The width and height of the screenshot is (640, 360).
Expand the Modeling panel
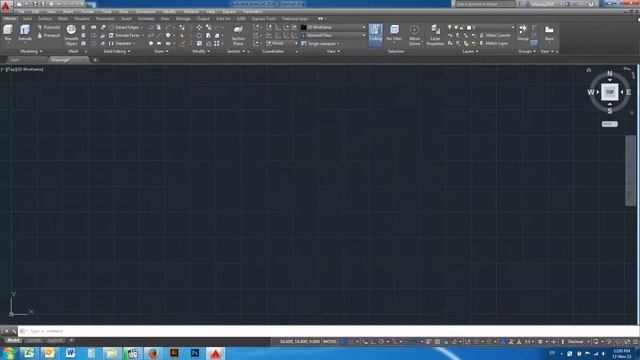(31, 51)
